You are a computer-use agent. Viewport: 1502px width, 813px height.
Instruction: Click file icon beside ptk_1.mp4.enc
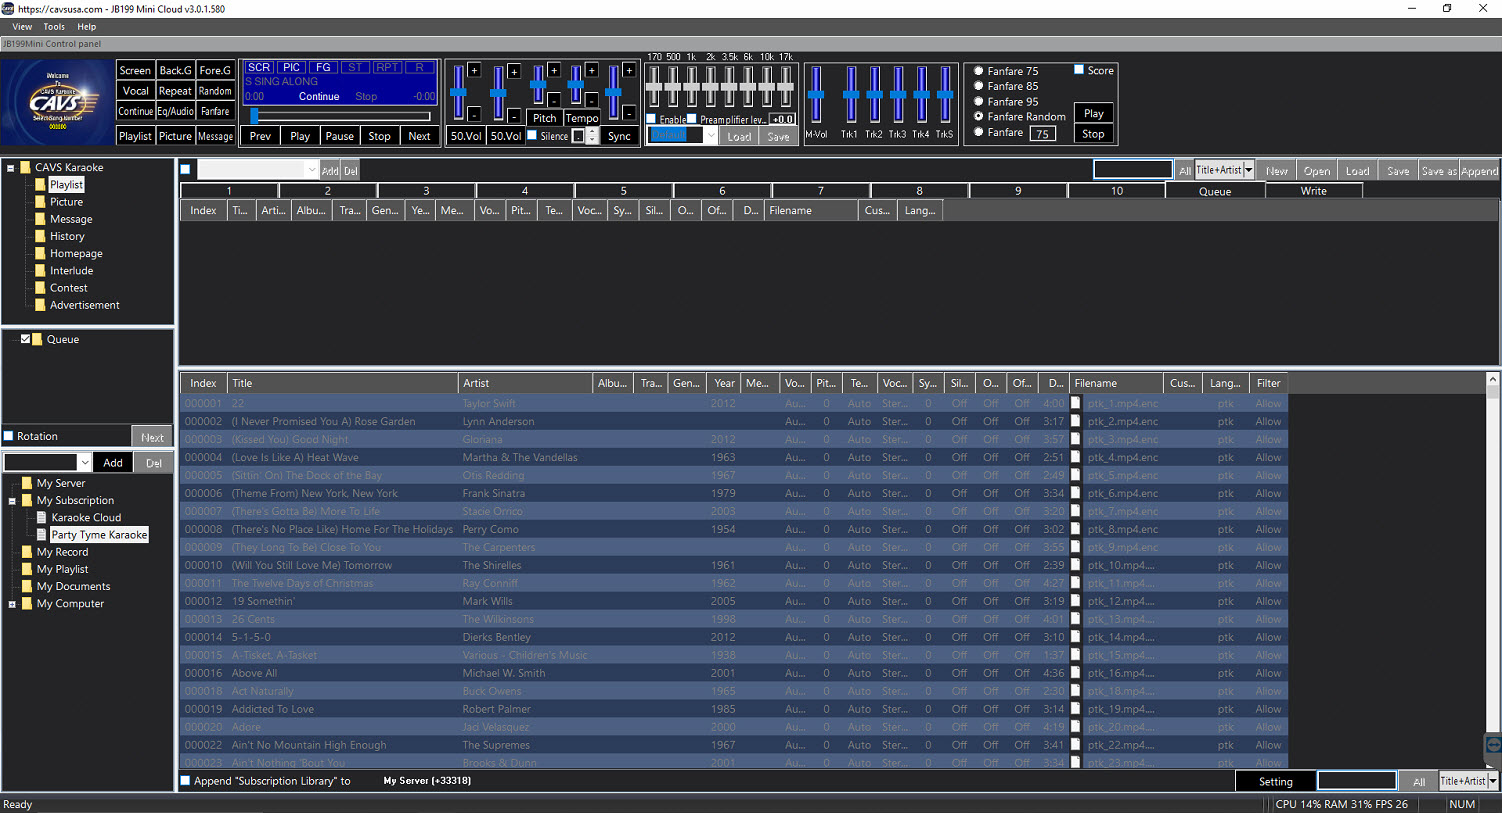click(x=1076, y=403)
